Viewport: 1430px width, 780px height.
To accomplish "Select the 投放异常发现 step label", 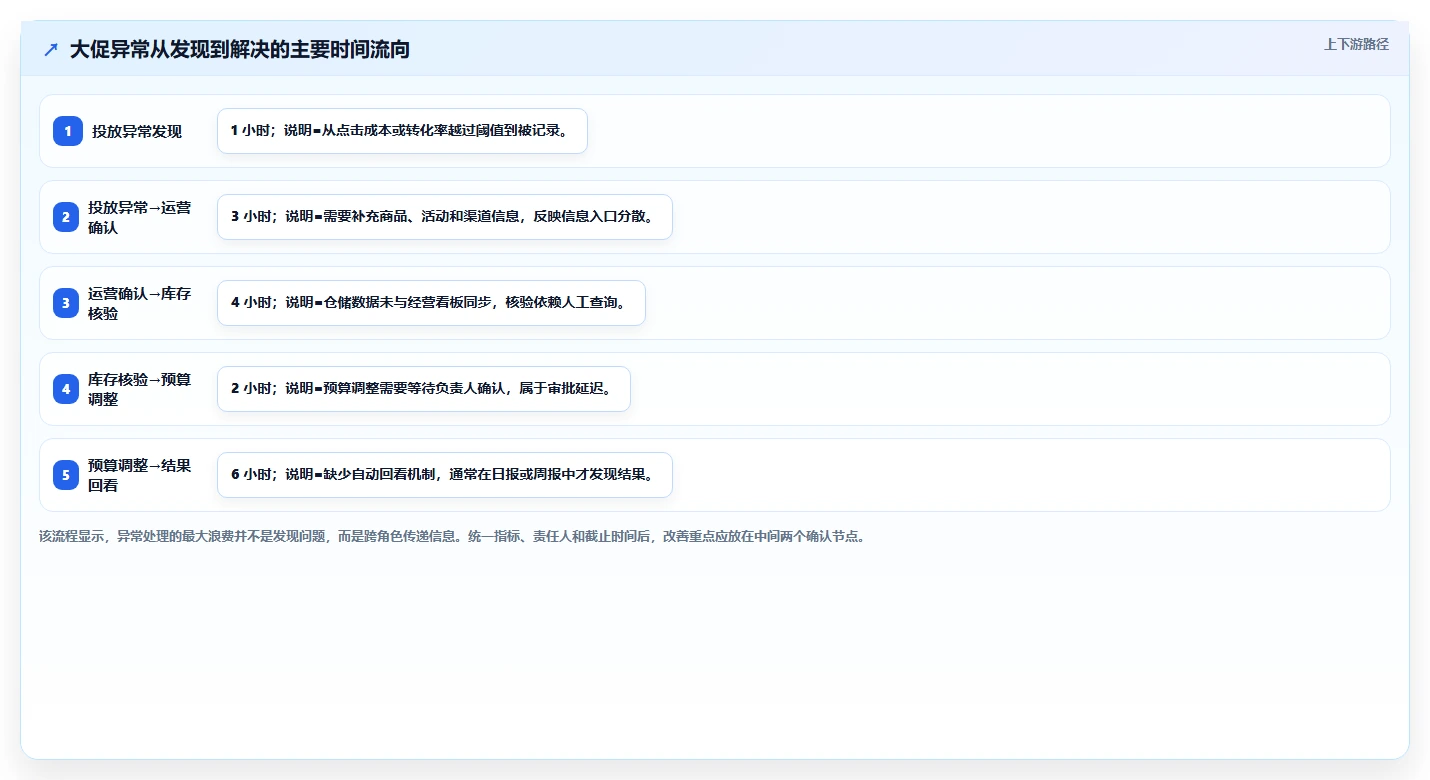I will [x=137, y=131].
